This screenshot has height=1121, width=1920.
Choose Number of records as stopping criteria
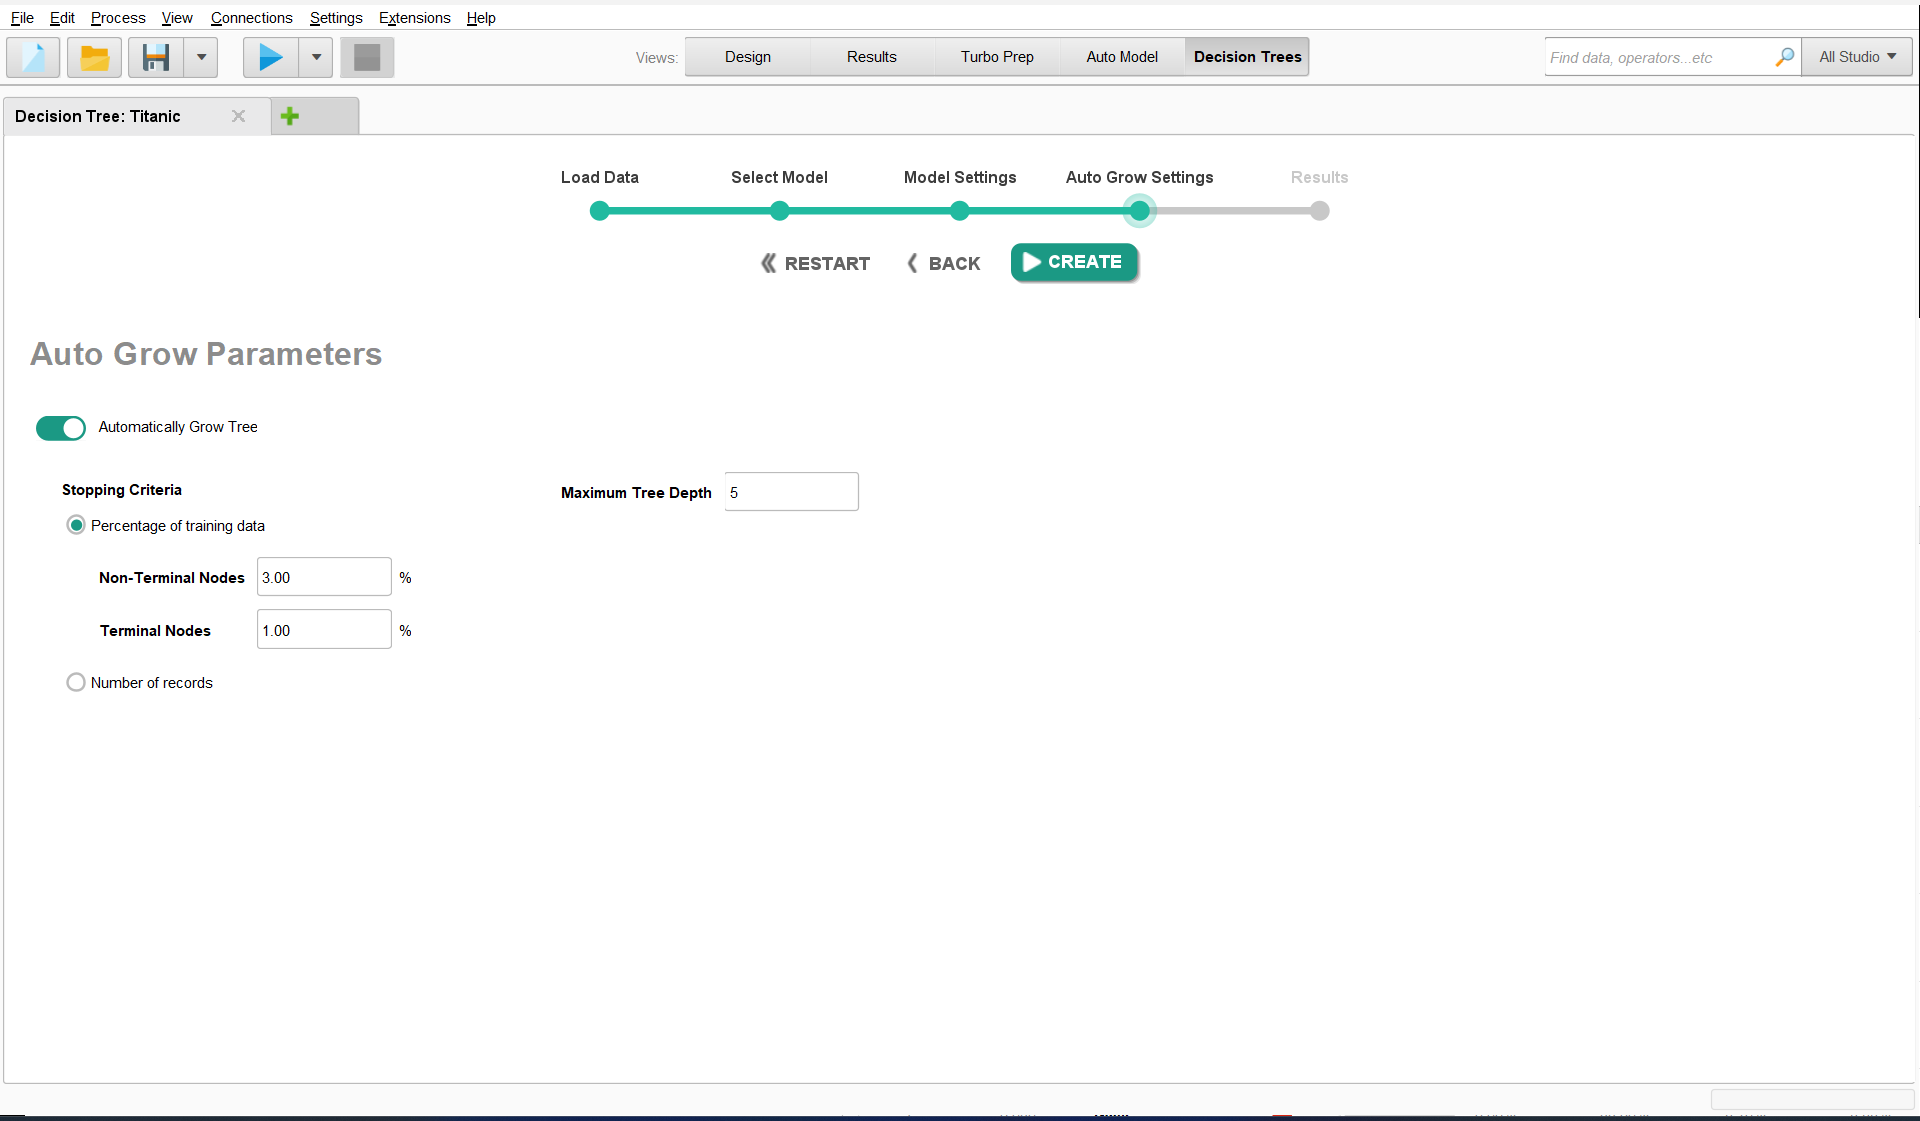click(76, 682)
